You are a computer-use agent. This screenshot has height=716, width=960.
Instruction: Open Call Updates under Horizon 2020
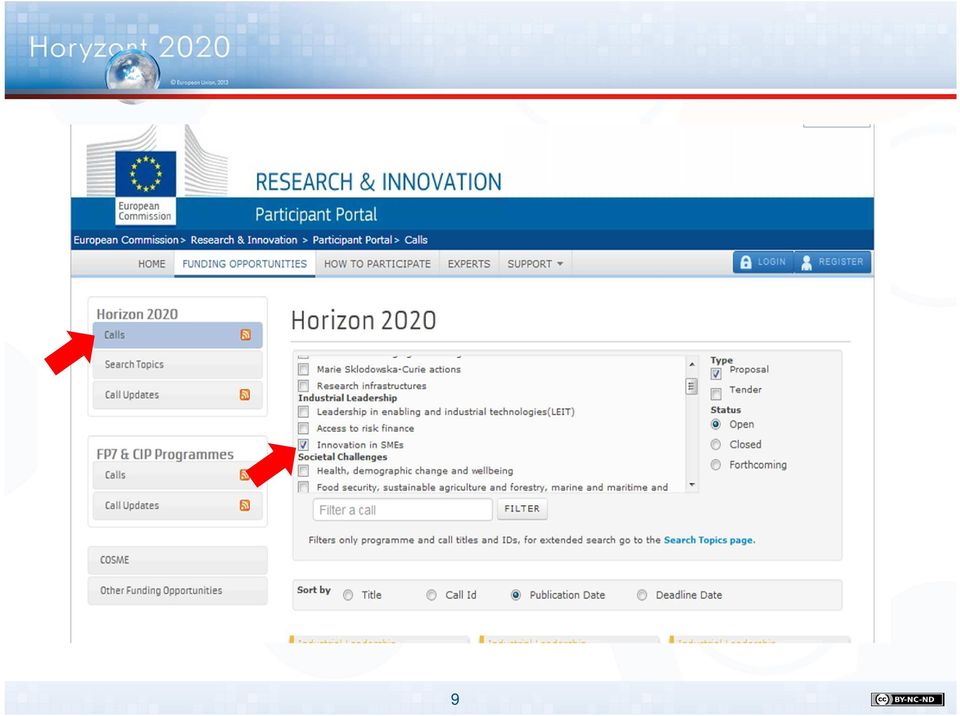tap(178, 395)
